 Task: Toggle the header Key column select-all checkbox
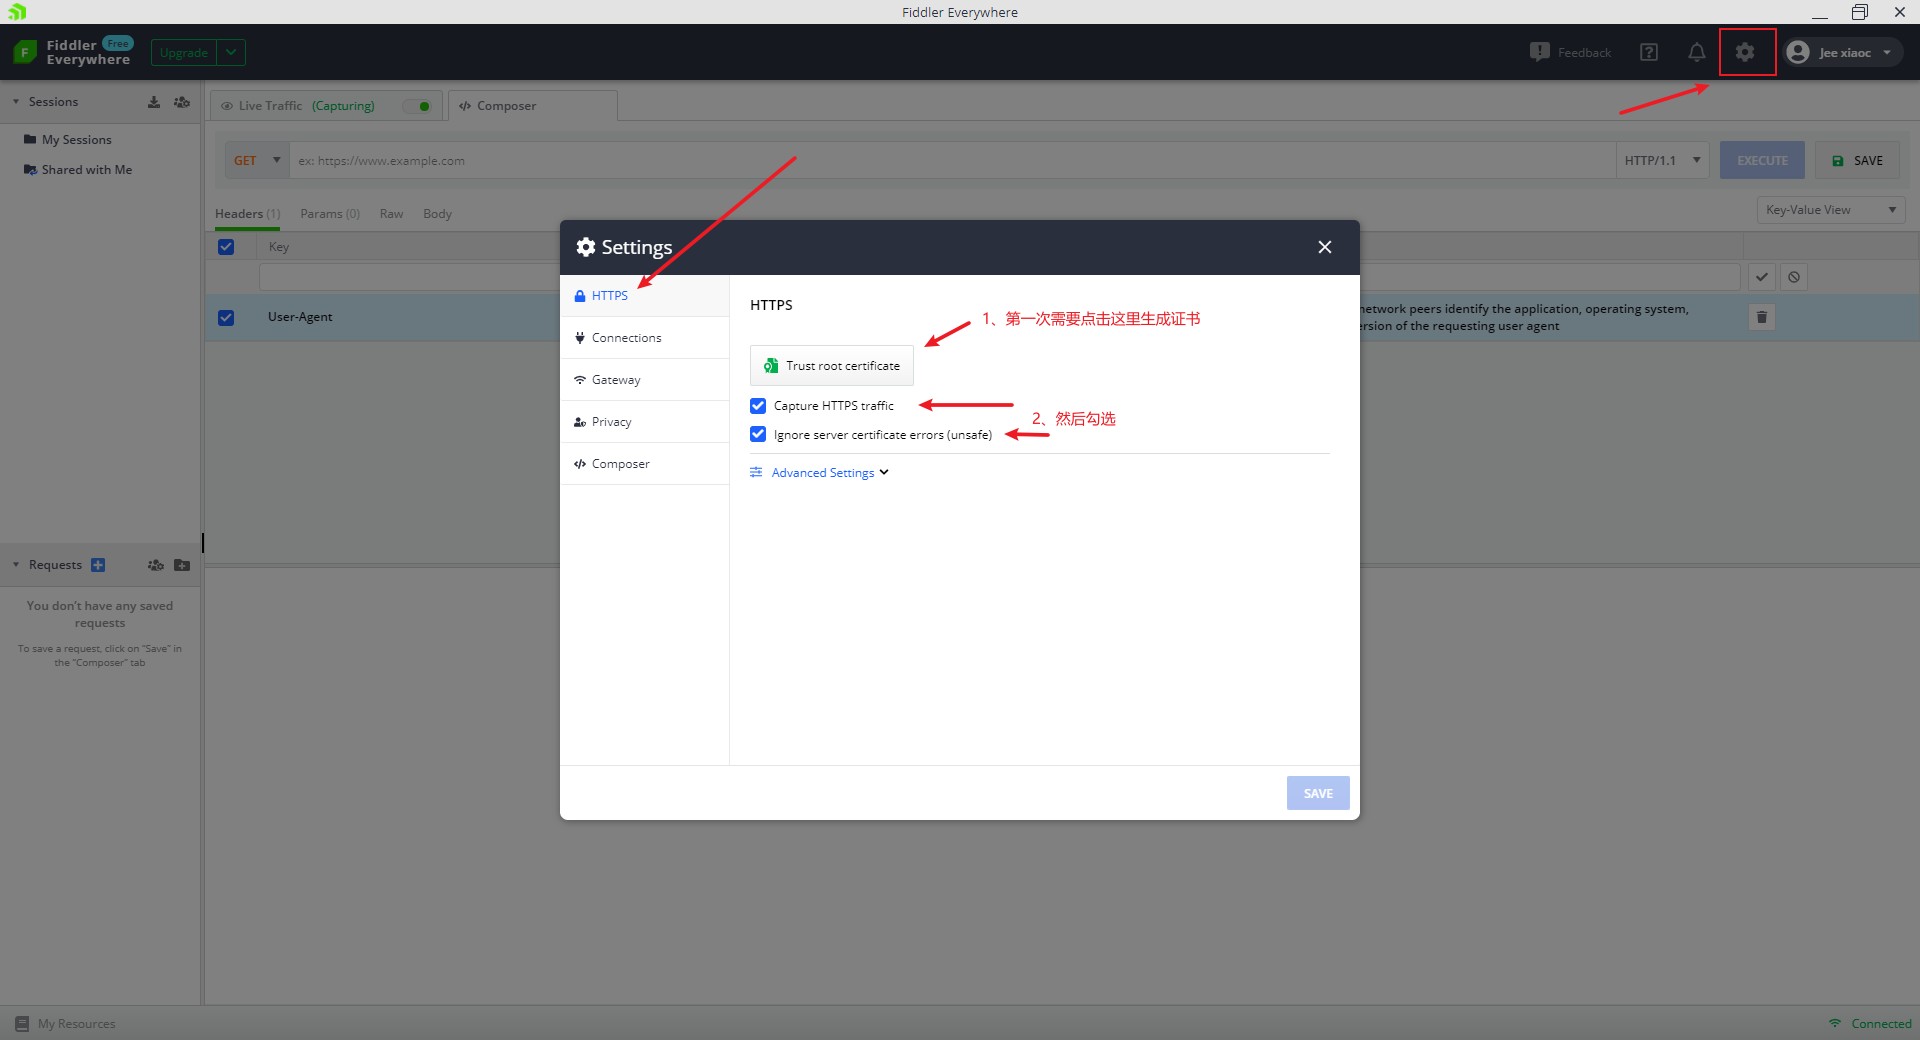click(x=226, y=247)
